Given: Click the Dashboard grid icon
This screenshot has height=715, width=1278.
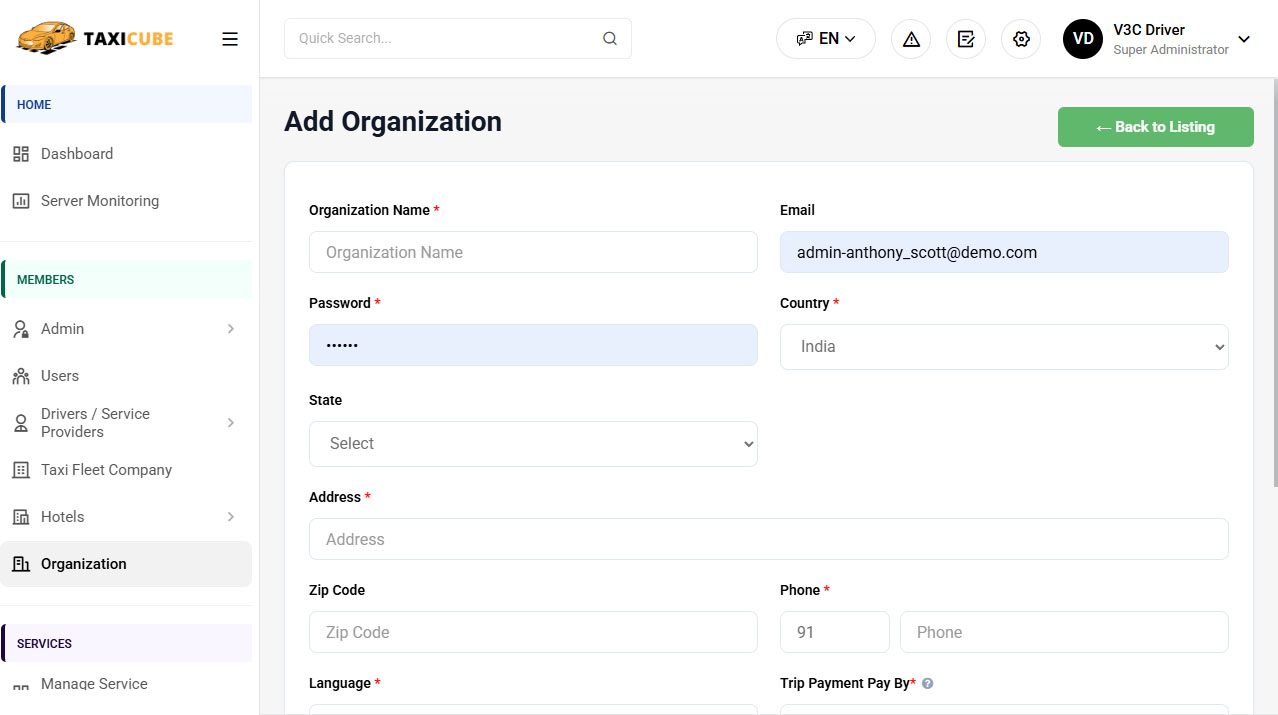Looking at the screenshot, I should [x=21, y=154].
